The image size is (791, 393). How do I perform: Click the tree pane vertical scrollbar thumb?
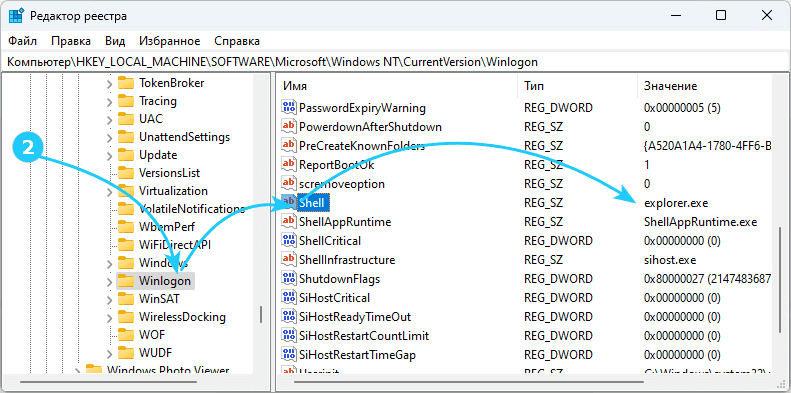pos(261,314)
